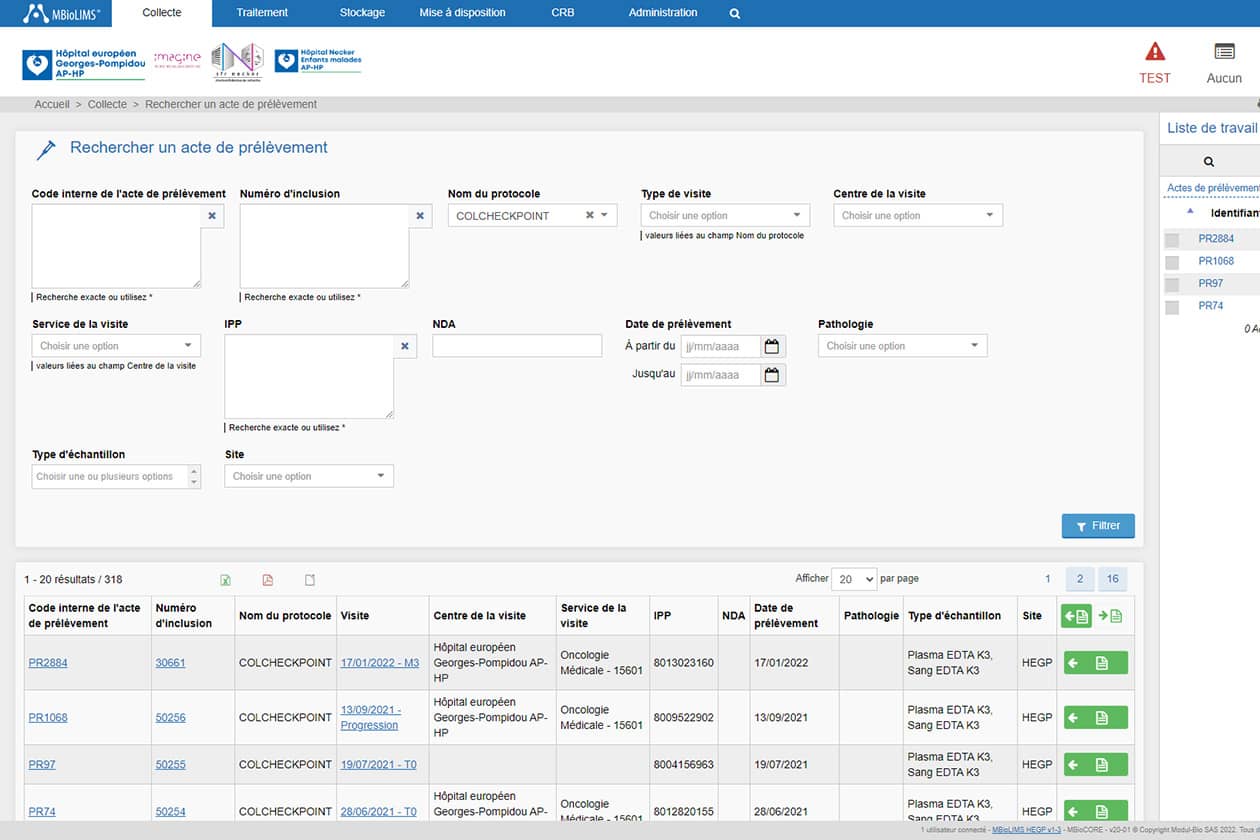Image resolution: width=1260 pixels, height=840 pixels.
Task: Click the Code interne de l'acte text area
Action: coord(116,246)
